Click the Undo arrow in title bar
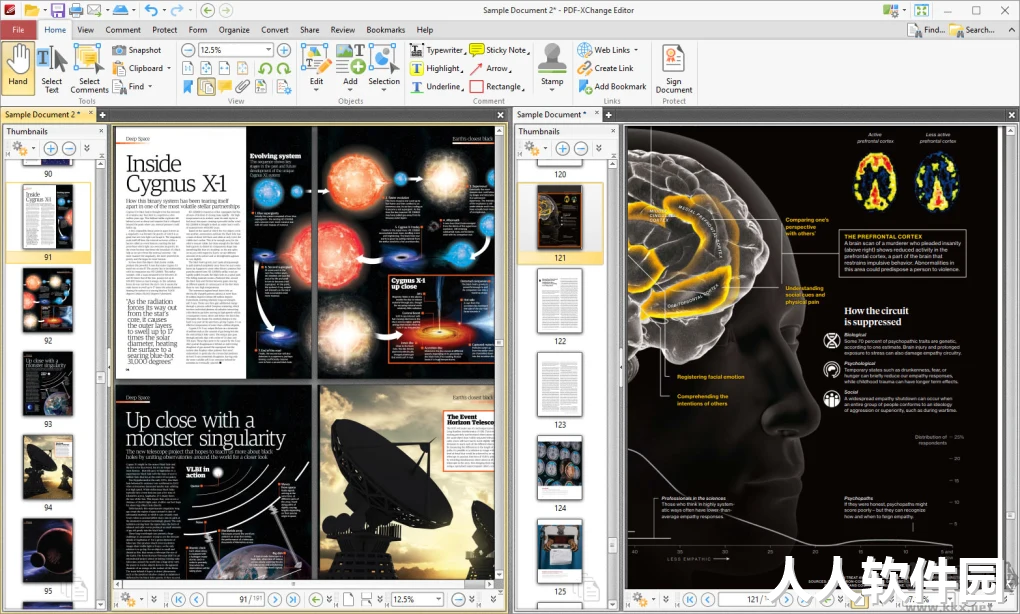1020x614 pixels. pyautogui.click(x=151, y=10)
